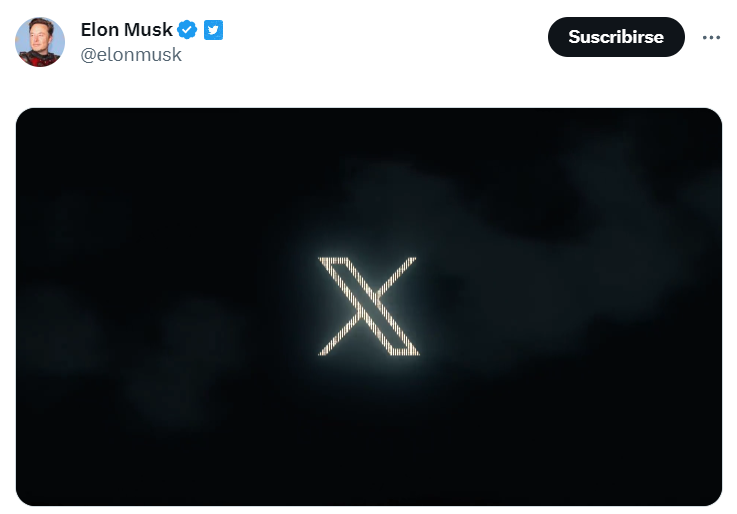Select the square blue bird badge
The height and width of the screenshot is (514, 737).
[213, 30]
